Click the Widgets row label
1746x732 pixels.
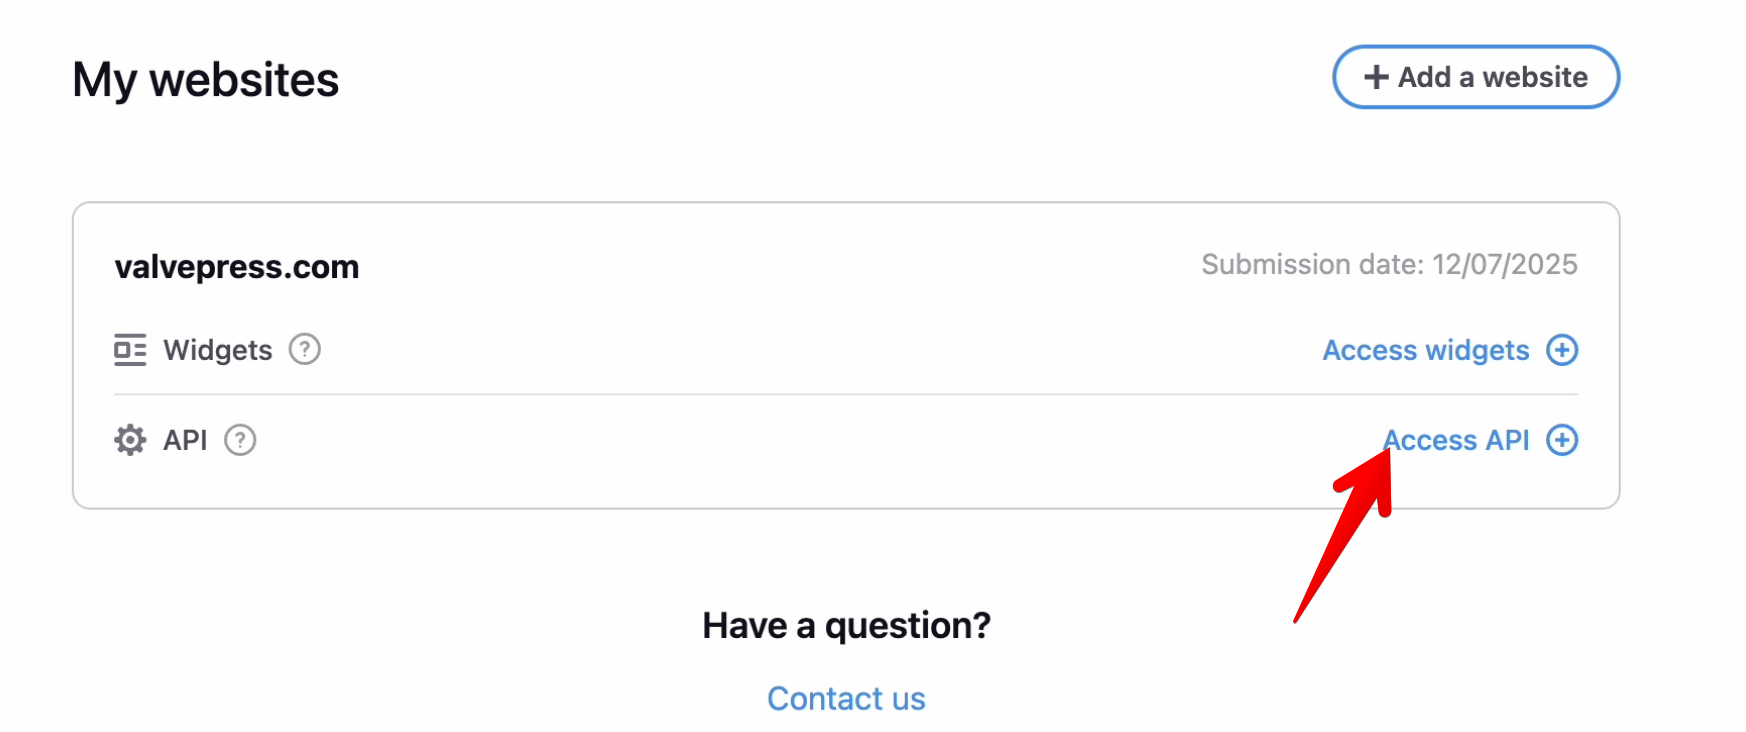click(218, 350)
